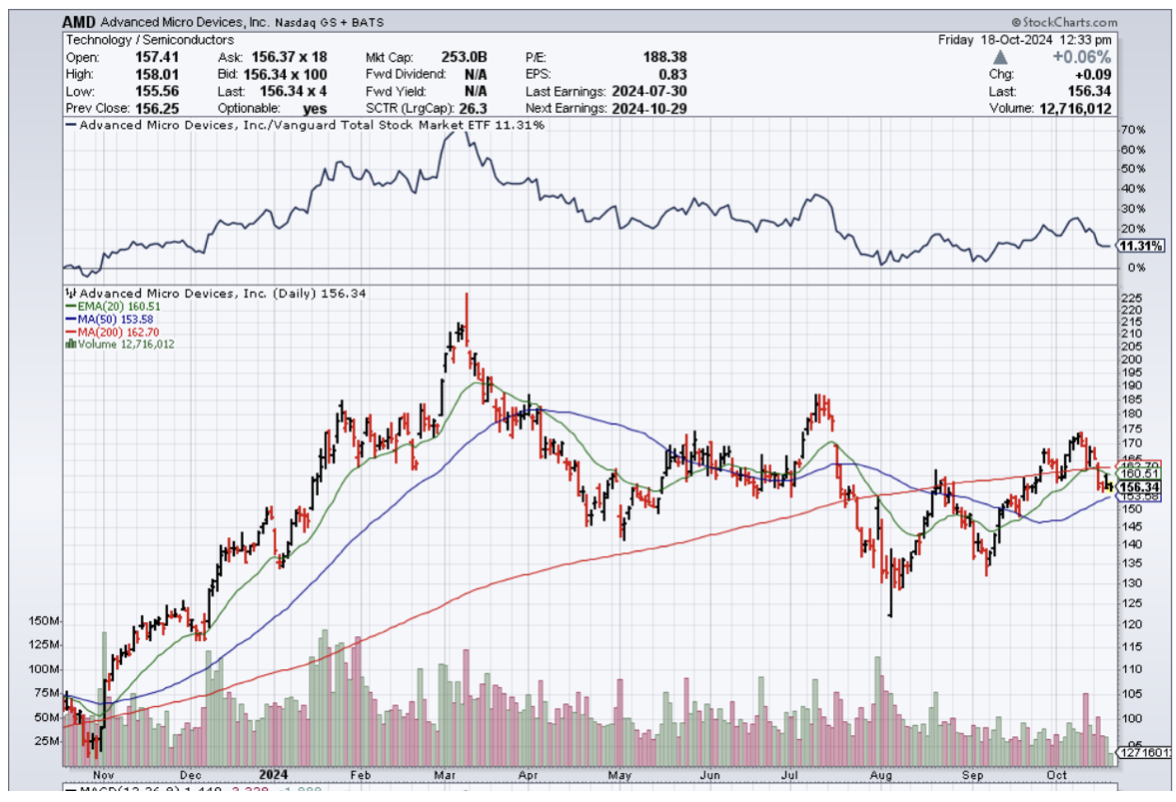Click the red MA(200) 162.70 legend entry
Viewport: 1176px width, 802px height.
click(112, 332)
